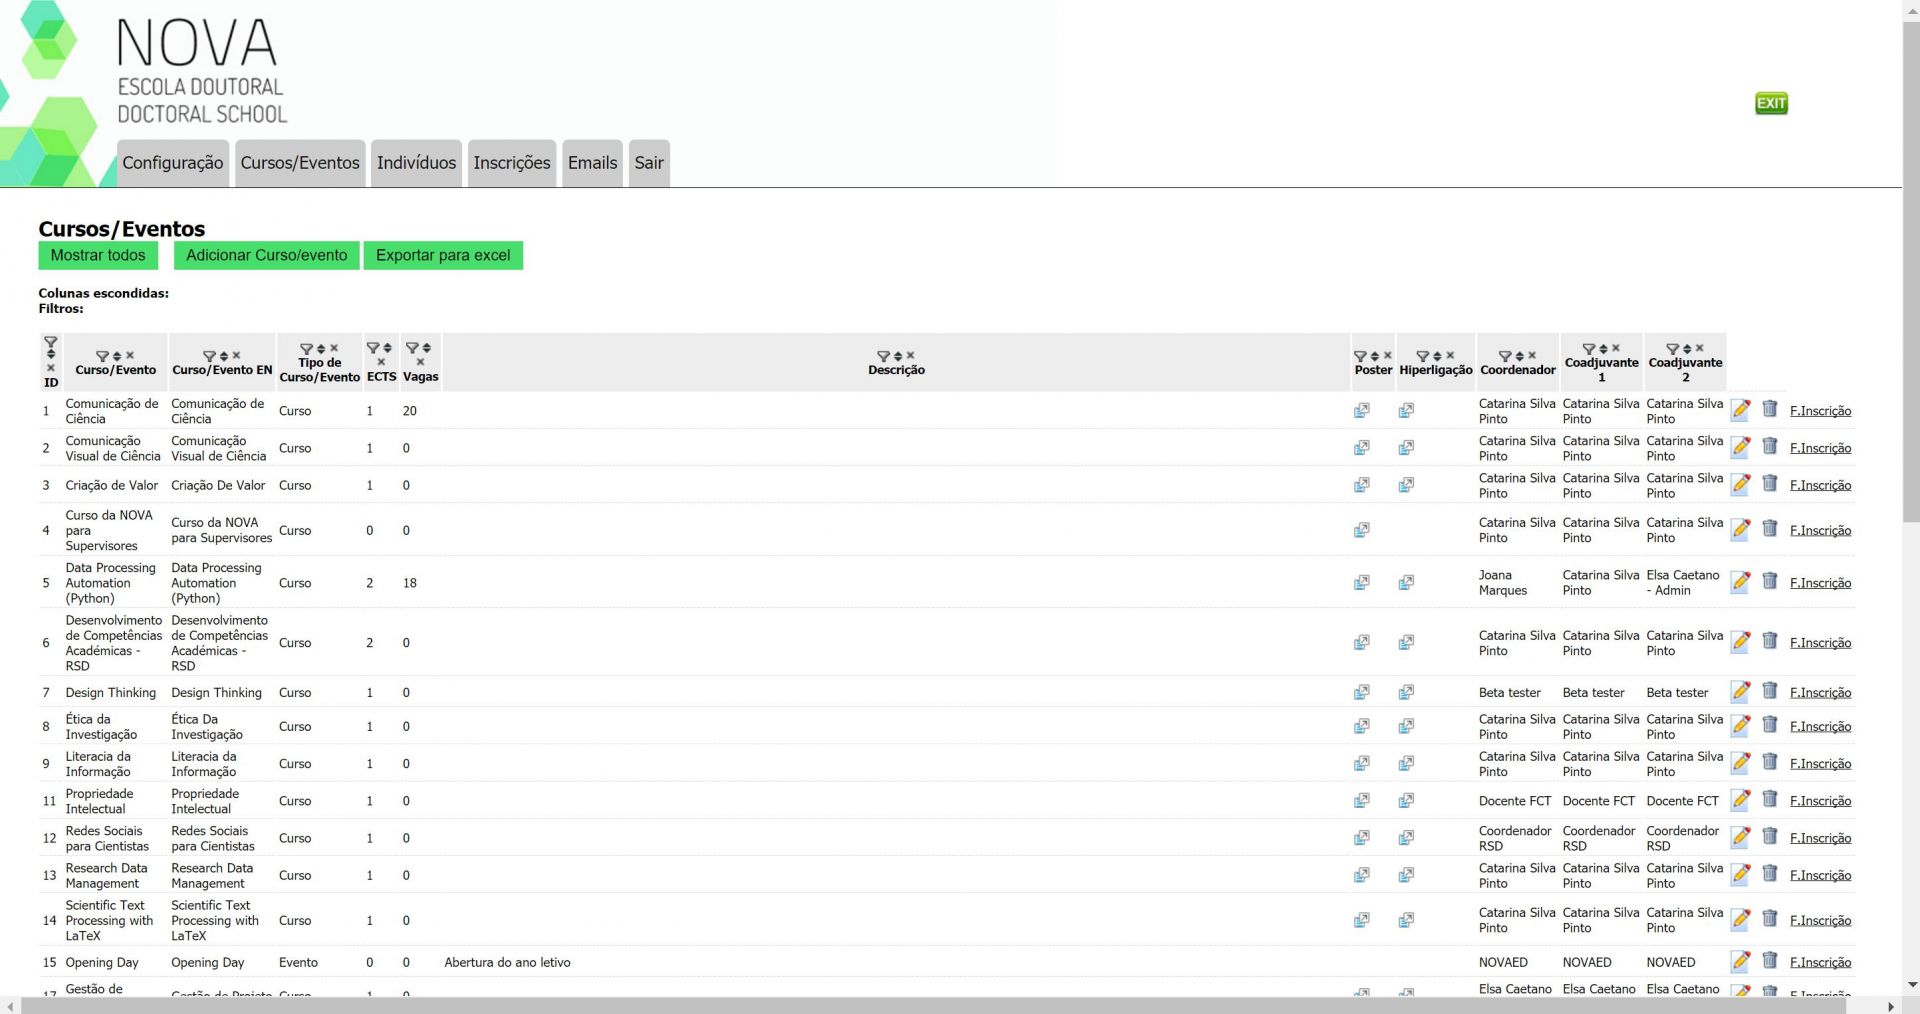Click the filter funnel on the Coordenador column
This screenshot has width=1920, height=1014.
tap(1504, 356)
